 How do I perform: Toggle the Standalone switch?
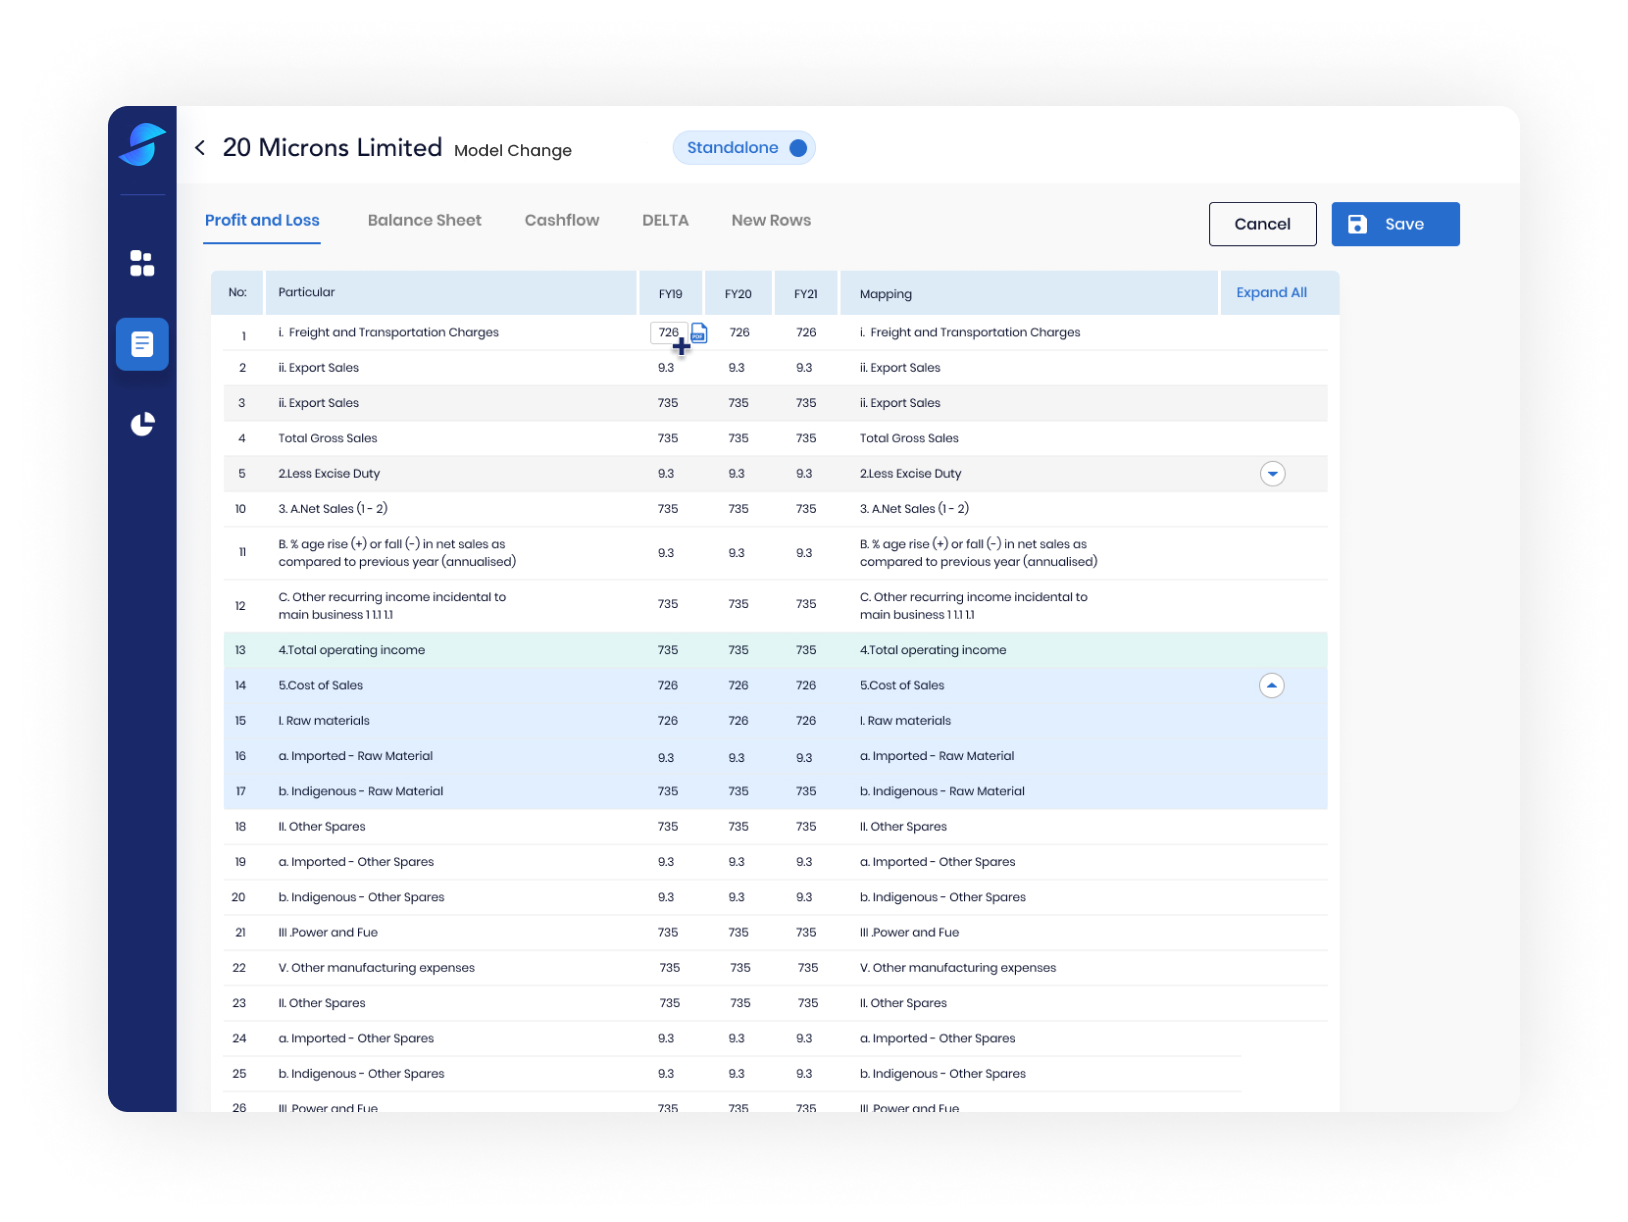pyautogui.click(x=797, y=148)
